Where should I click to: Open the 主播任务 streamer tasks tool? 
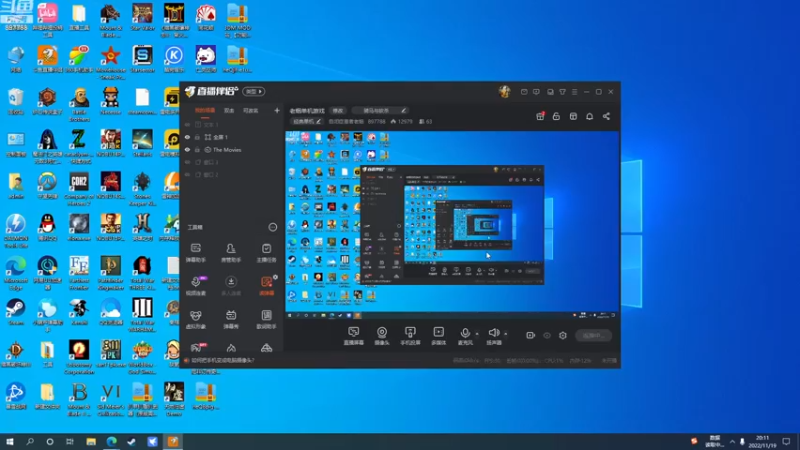point(266,253)
